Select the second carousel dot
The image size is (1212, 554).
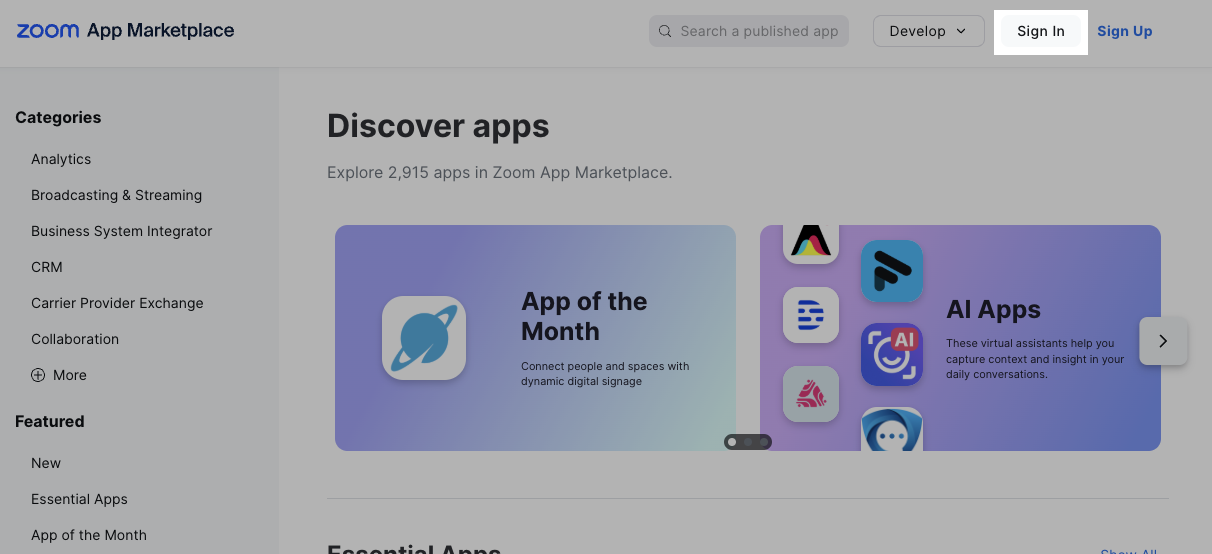click(x=748, y=441)
